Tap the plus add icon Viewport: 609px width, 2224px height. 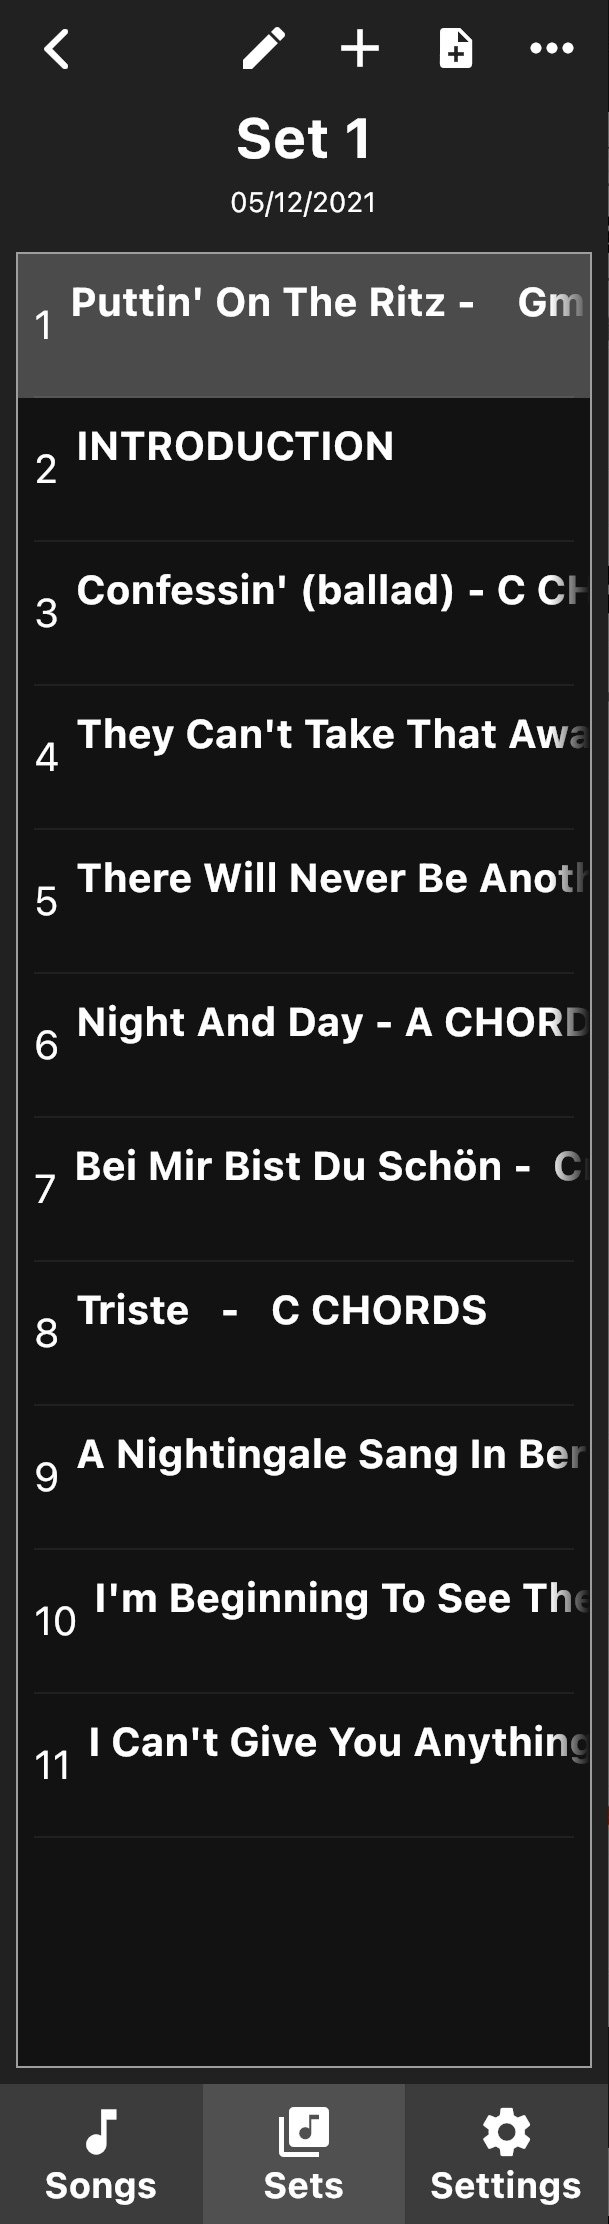[x=360, y=49]
